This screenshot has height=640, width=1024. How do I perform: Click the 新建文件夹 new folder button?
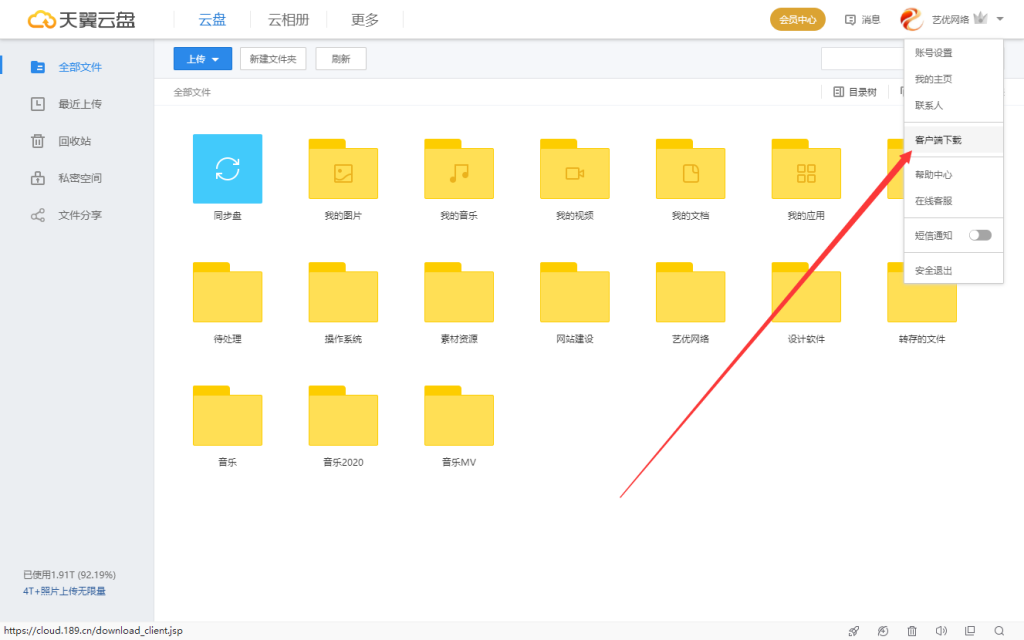tap(273, 59)
